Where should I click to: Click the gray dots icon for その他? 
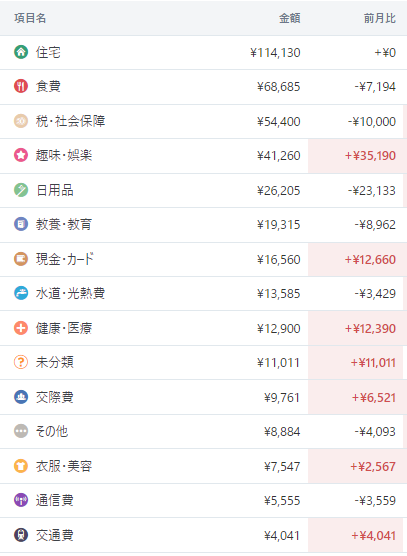click(21, 432)
